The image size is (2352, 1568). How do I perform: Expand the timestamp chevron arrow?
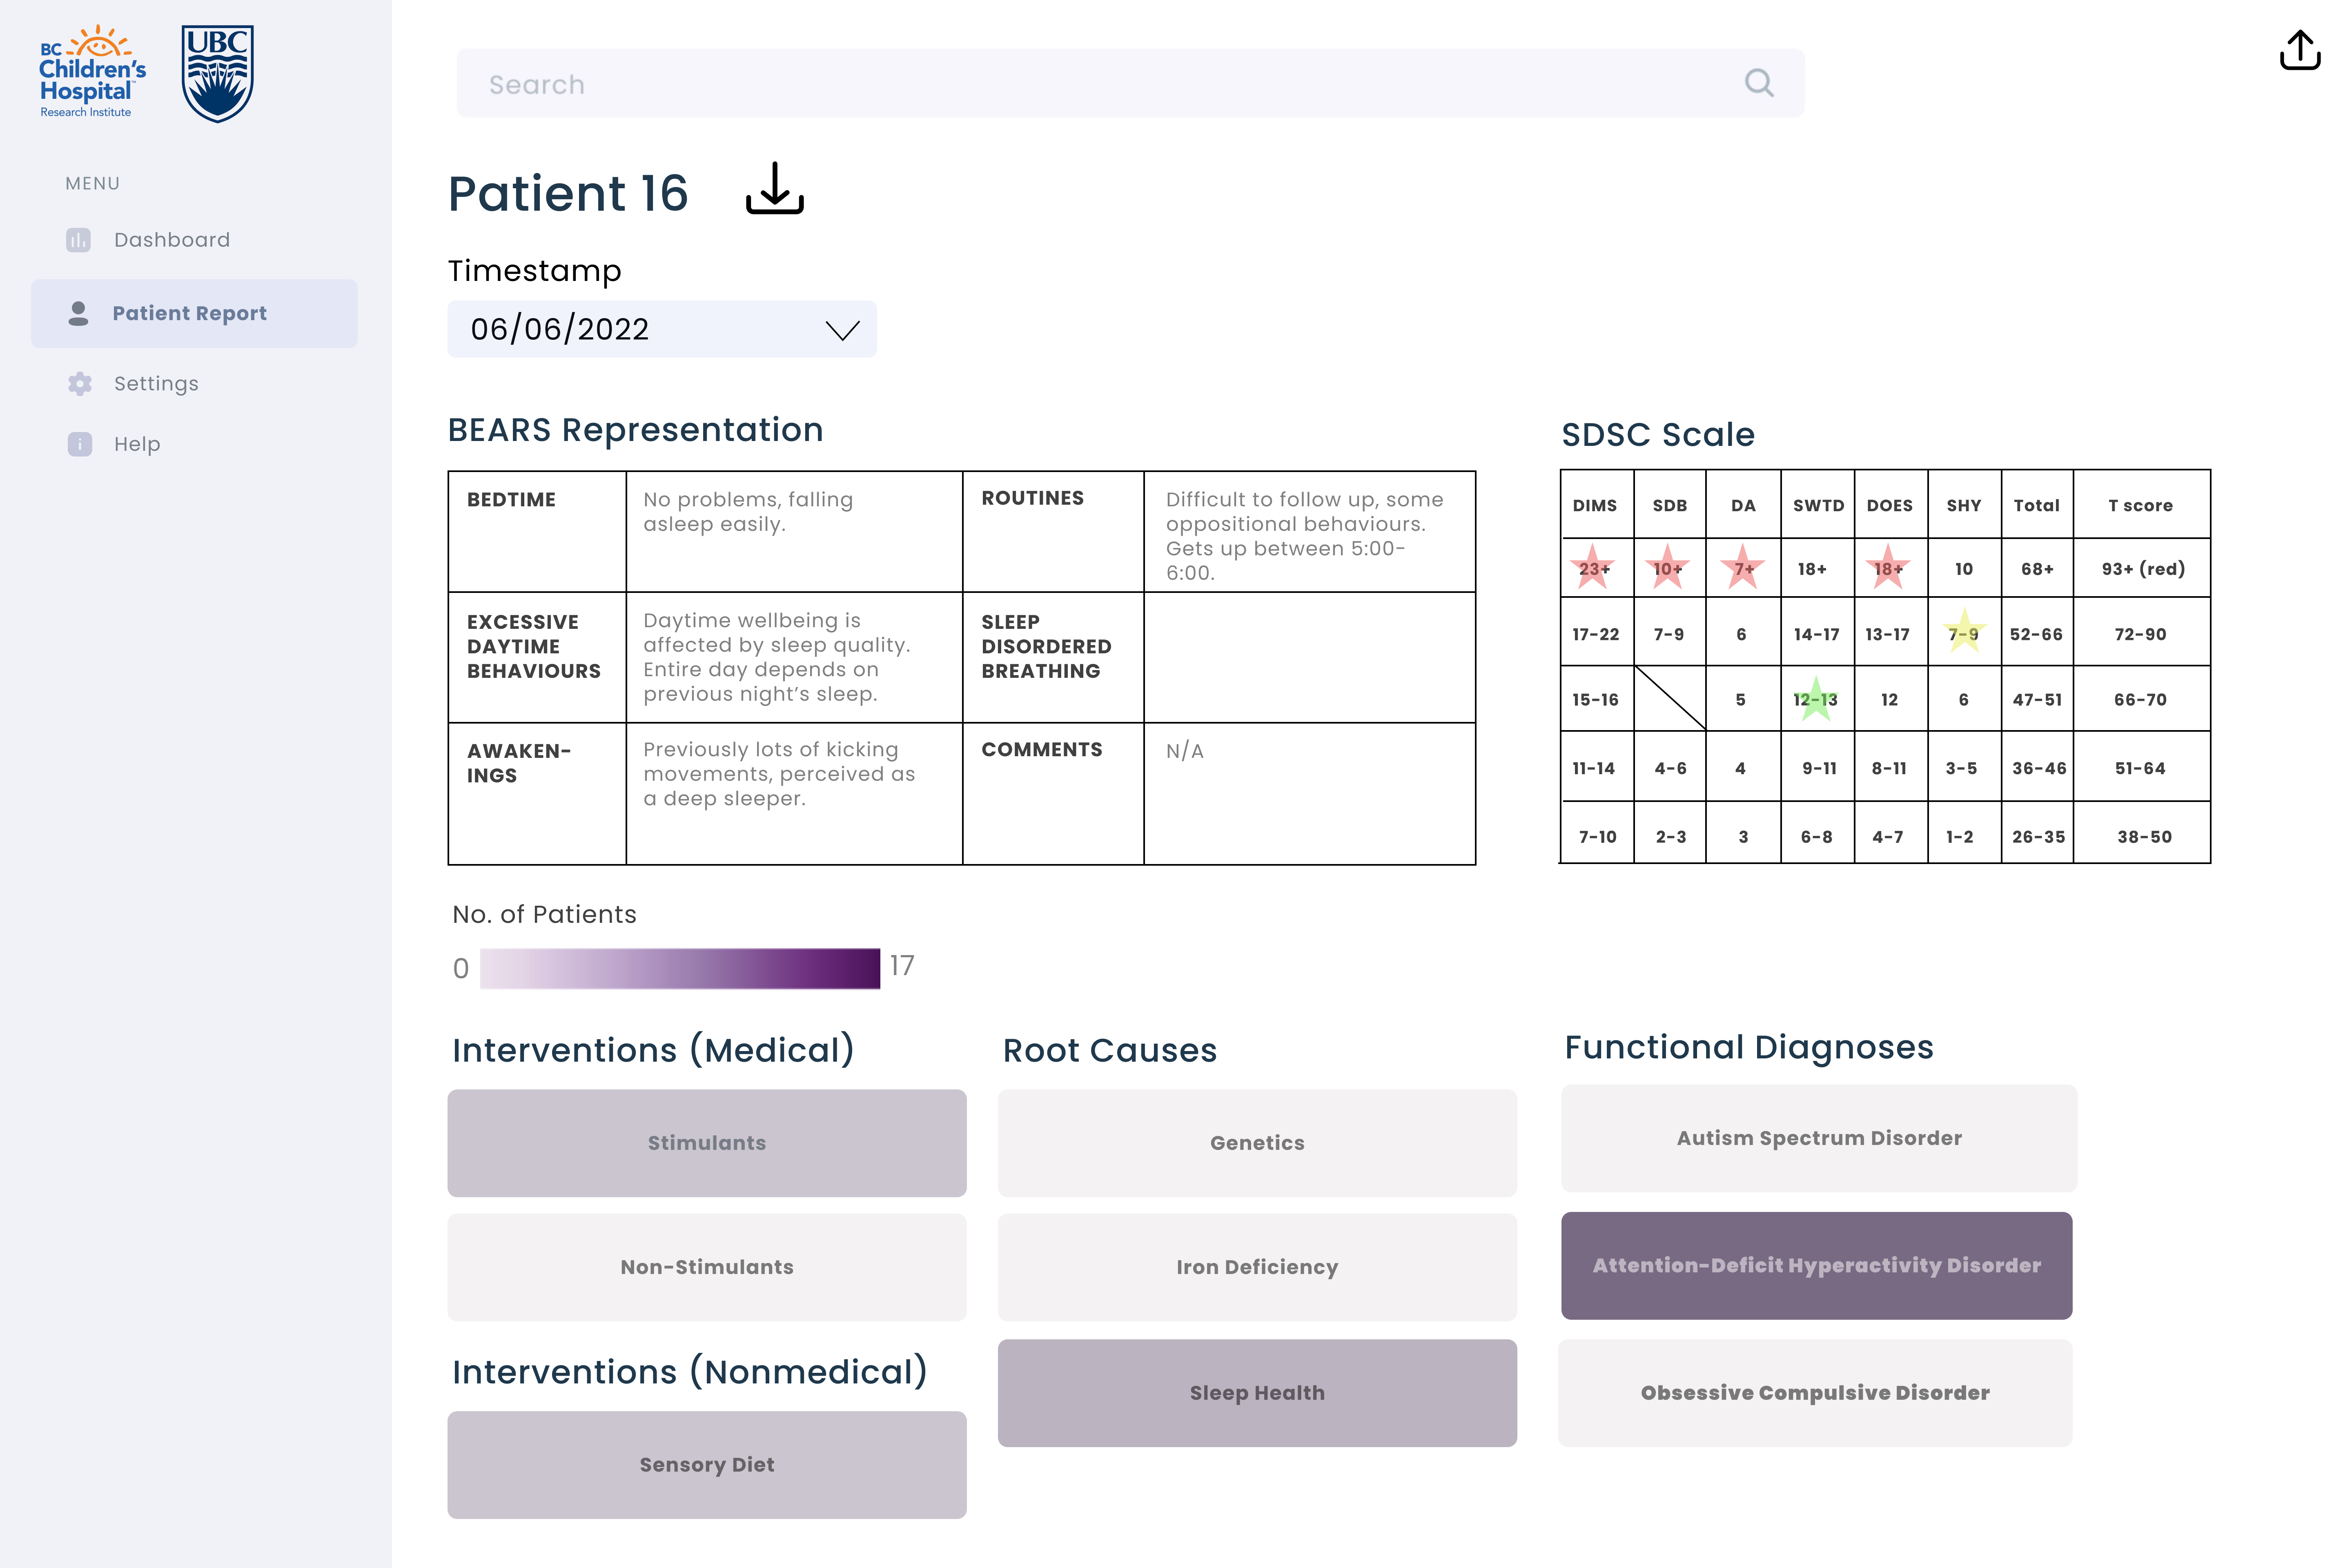click(x=842, y=330)
